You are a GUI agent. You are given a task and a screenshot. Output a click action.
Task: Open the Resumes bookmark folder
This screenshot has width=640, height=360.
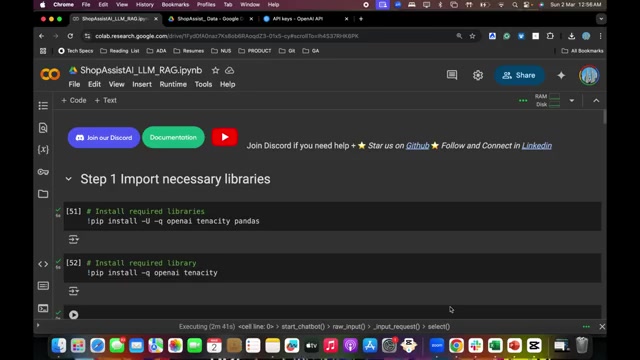pyautogui.click(x=189, y=51)
